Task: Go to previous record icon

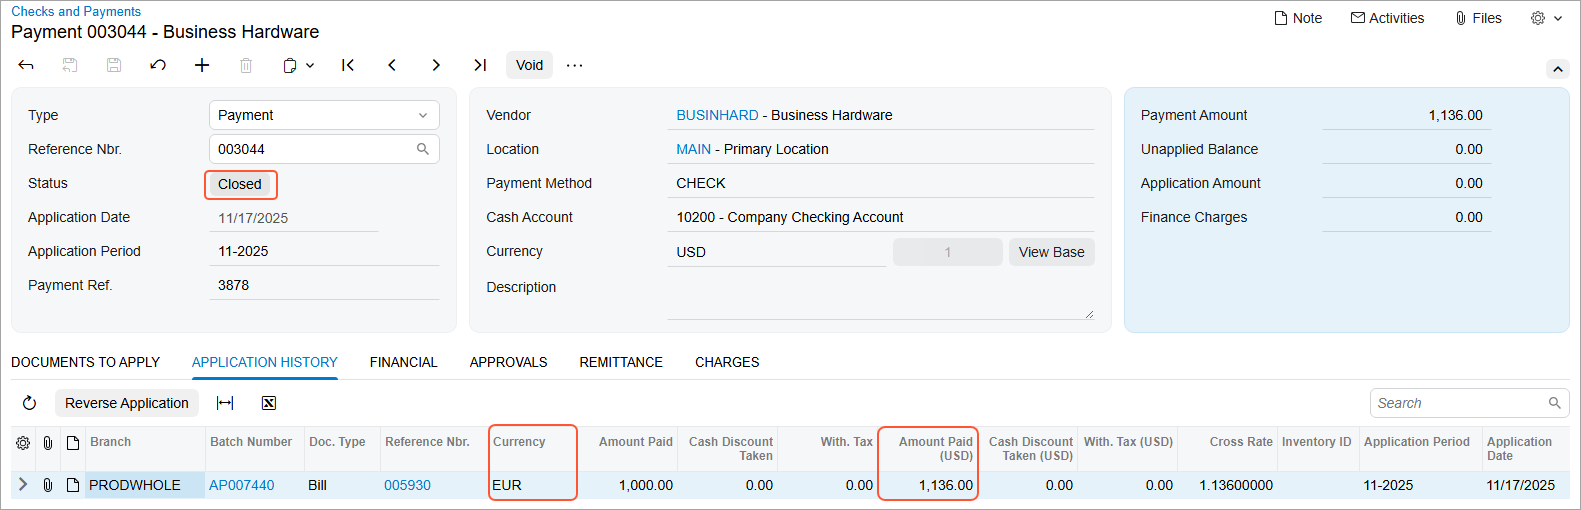Action: [392, 65]
